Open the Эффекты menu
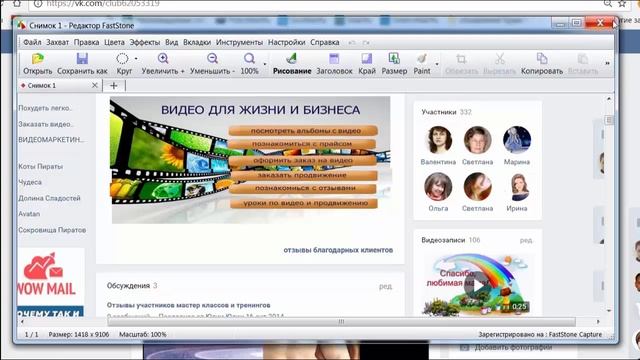The image size is (640, 360). pos(144,42)
